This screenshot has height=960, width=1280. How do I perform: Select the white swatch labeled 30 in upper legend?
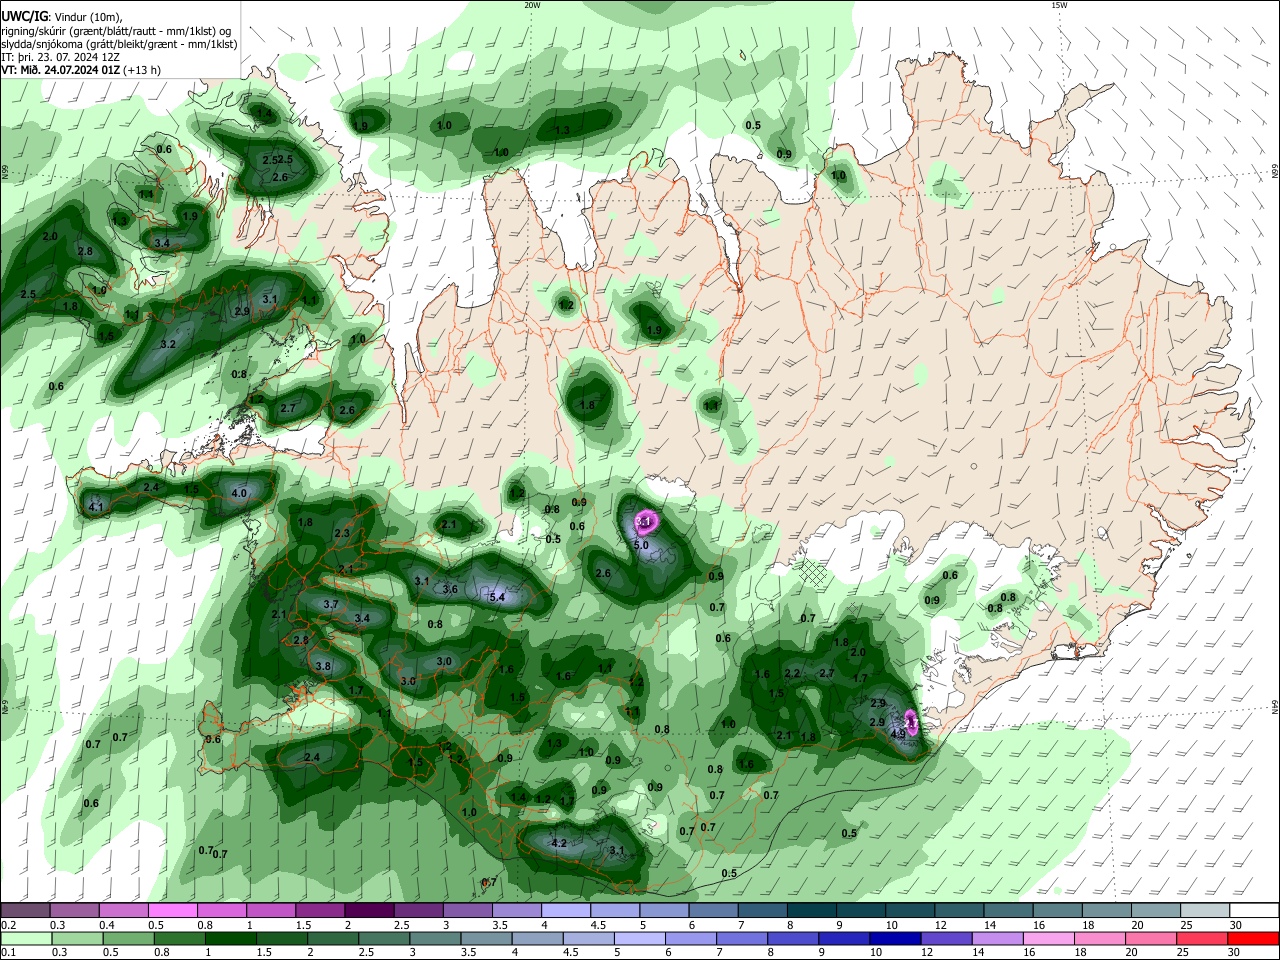point(1255,910)
